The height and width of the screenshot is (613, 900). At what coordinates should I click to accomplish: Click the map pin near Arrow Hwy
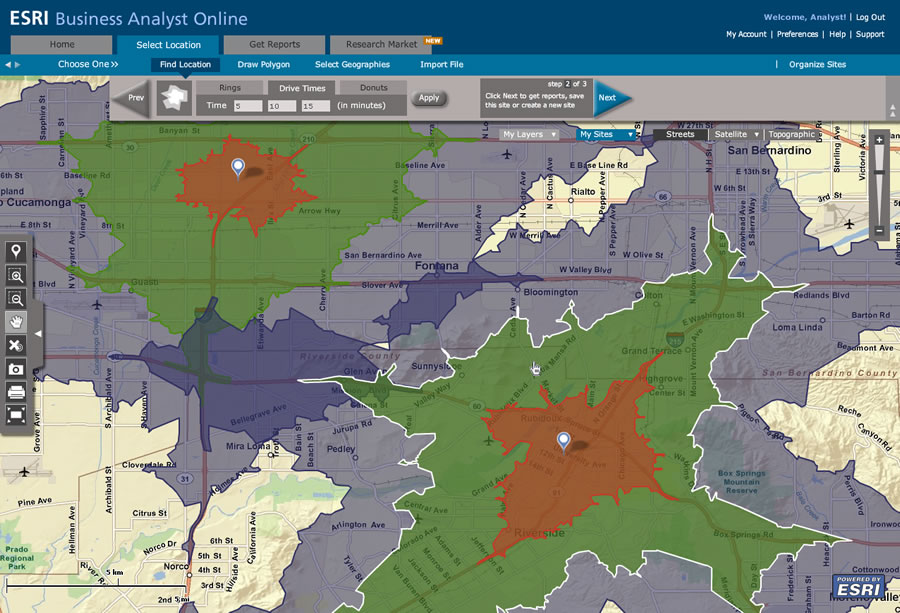[238, 168]
